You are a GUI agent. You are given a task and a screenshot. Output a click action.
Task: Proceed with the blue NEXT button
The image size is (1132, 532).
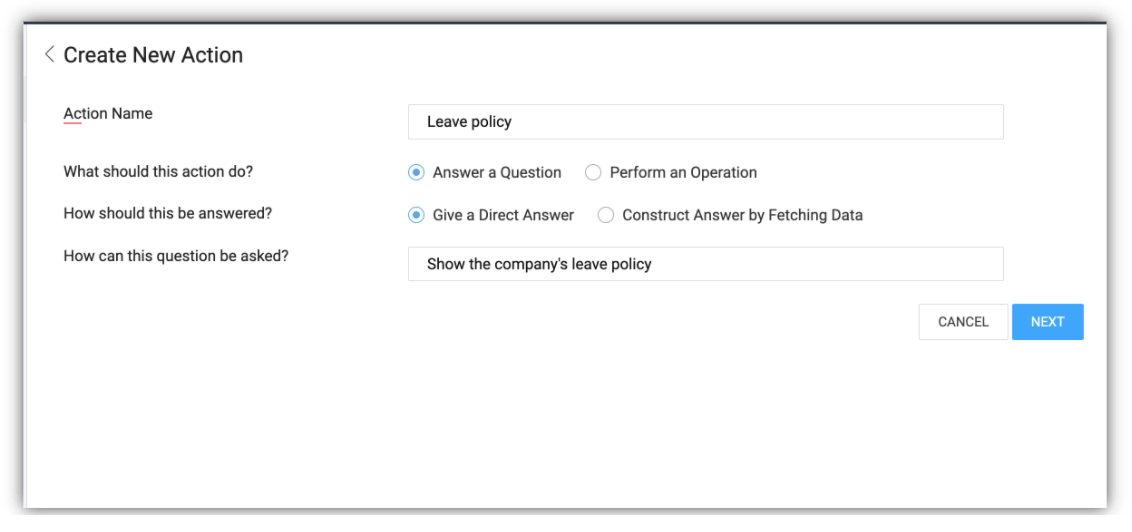(x=1047, y=322)
